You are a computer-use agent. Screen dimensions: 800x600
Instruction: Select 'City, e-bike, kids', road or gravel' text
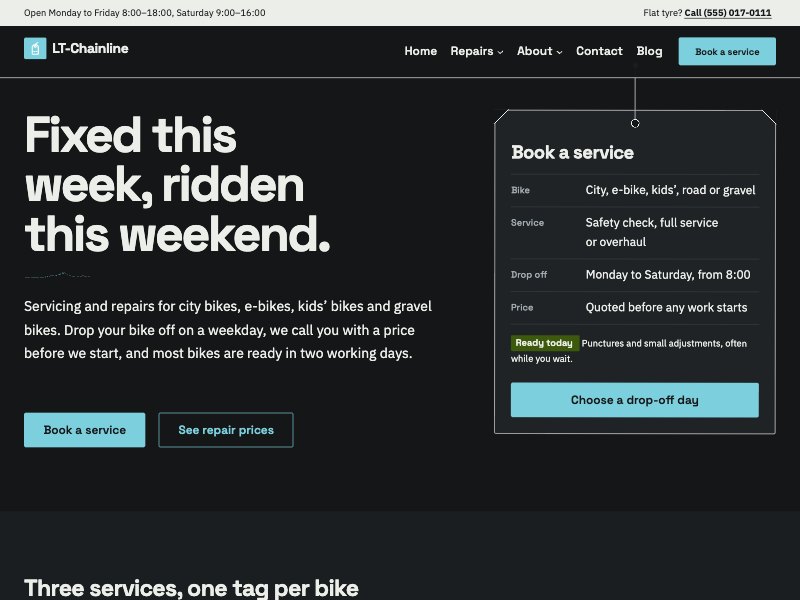670,190
